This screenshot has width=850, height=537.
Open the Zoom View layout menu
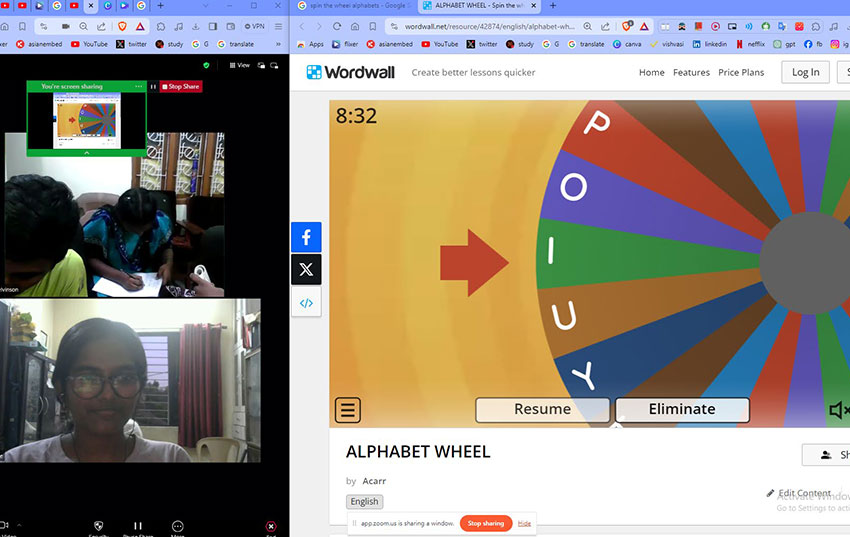240,65
